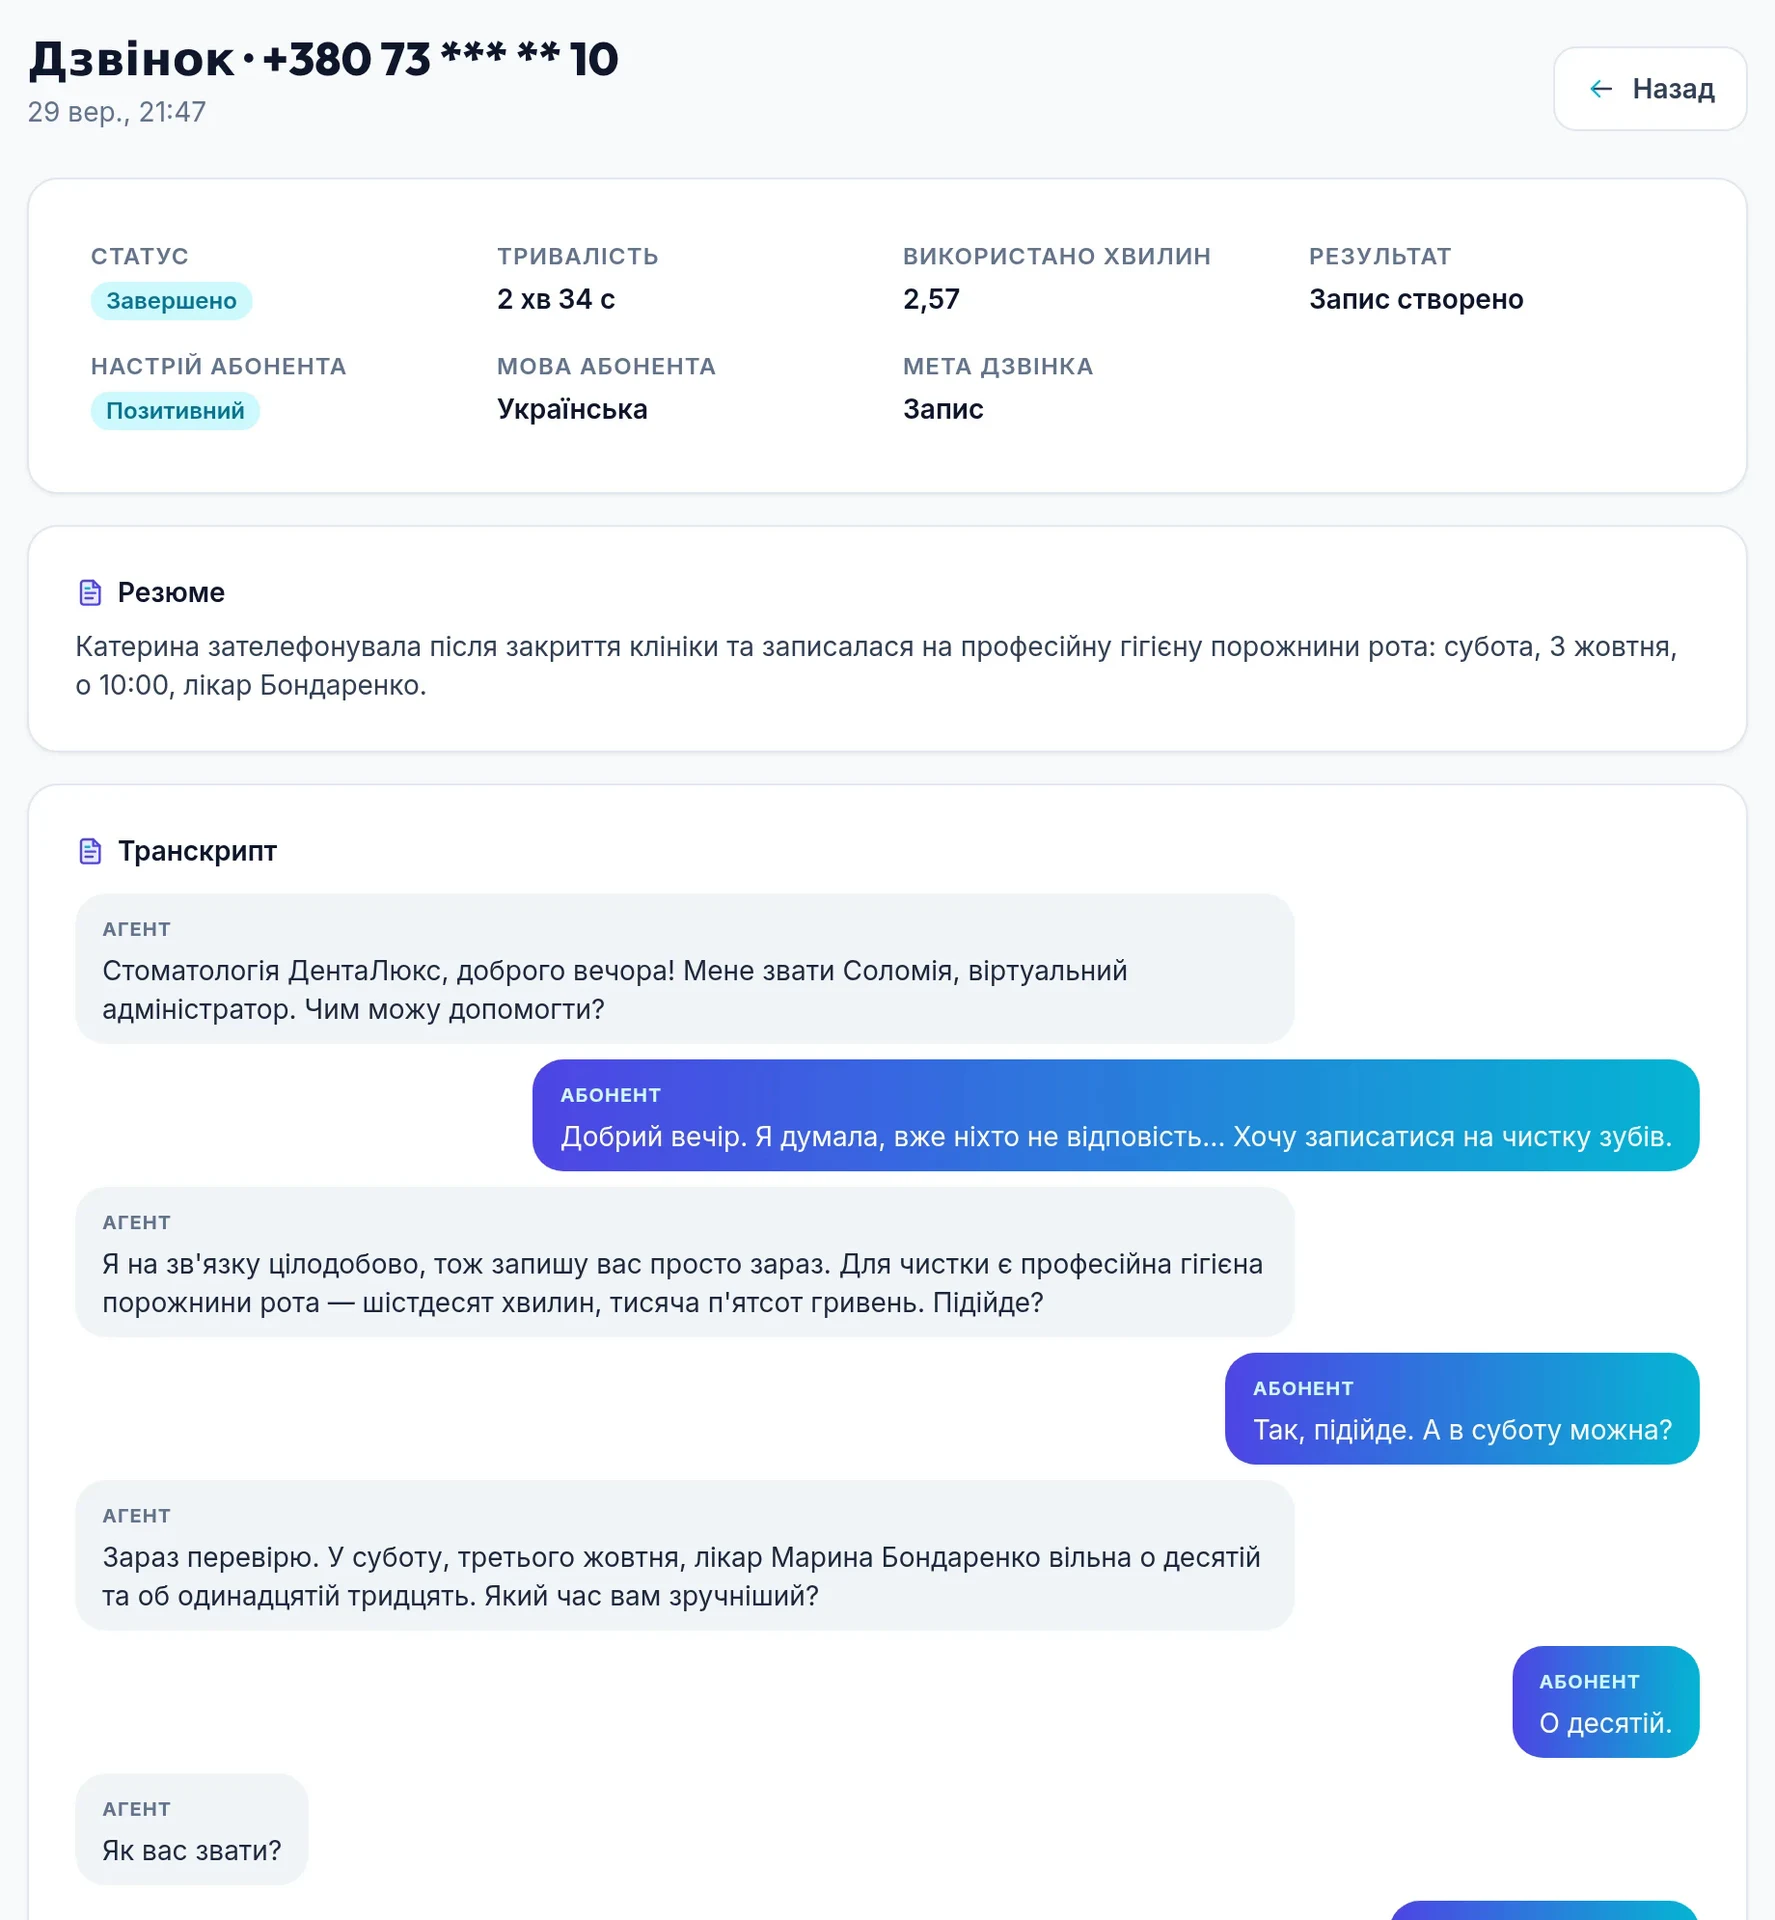
Task: Click the ТРИВАЛІСТЬ field label
Action: (578, 256)
